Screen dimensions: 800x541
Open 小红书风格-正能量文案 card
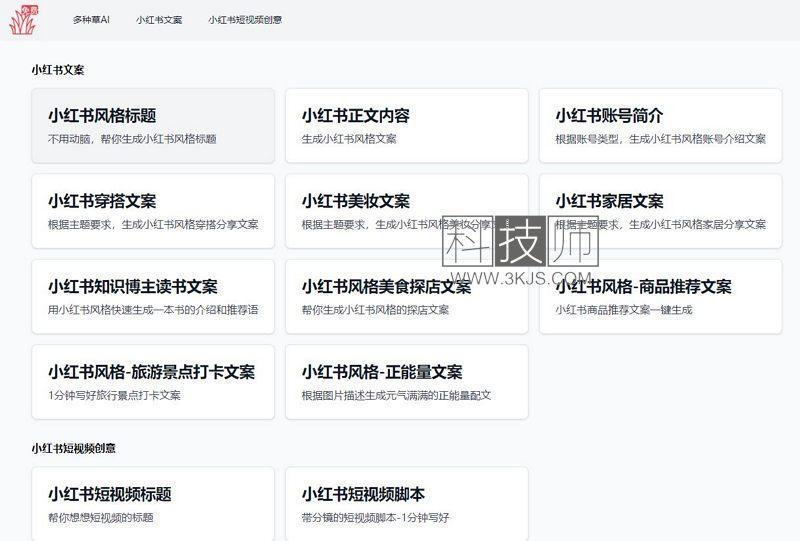407,382
